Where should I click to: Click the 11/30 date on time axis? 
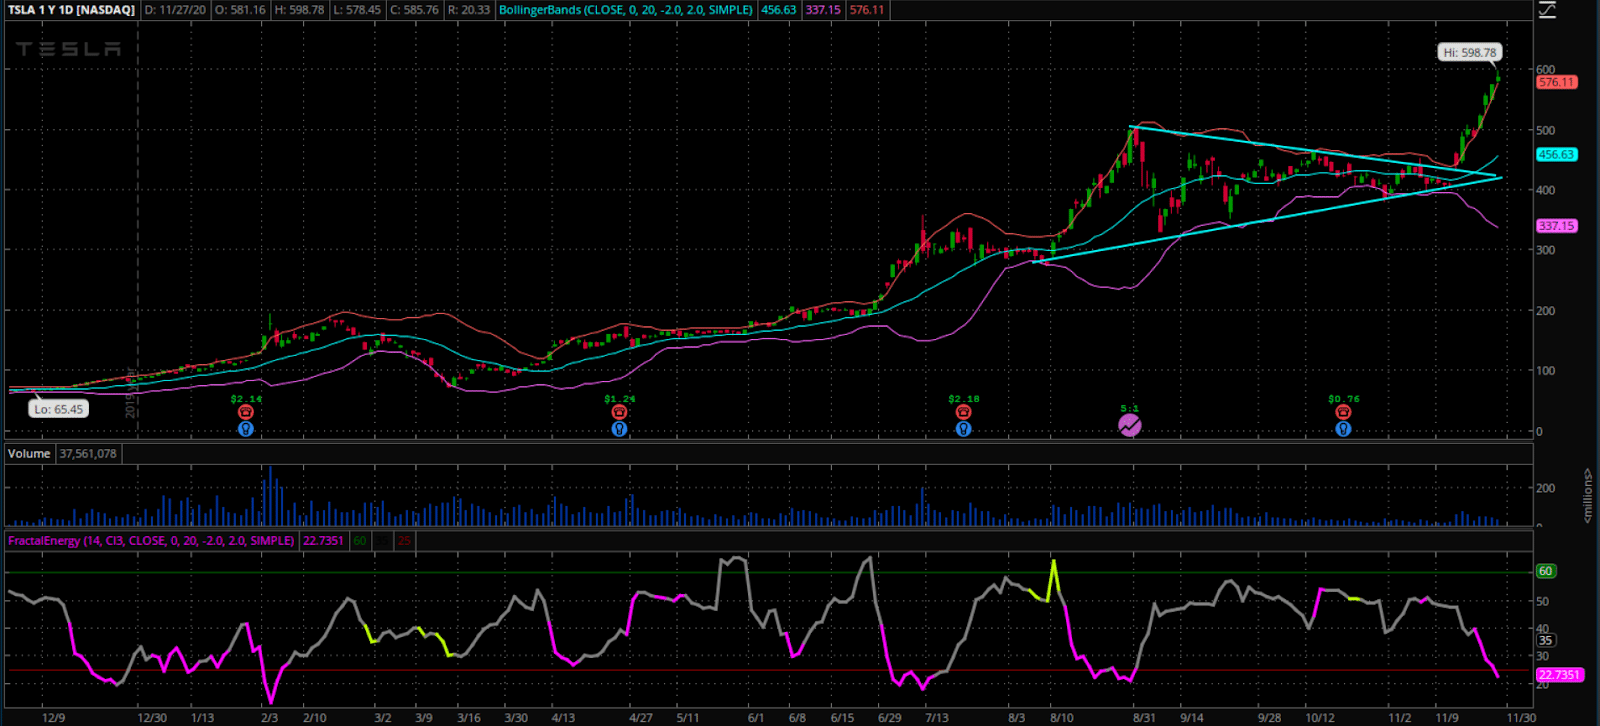1522,718
